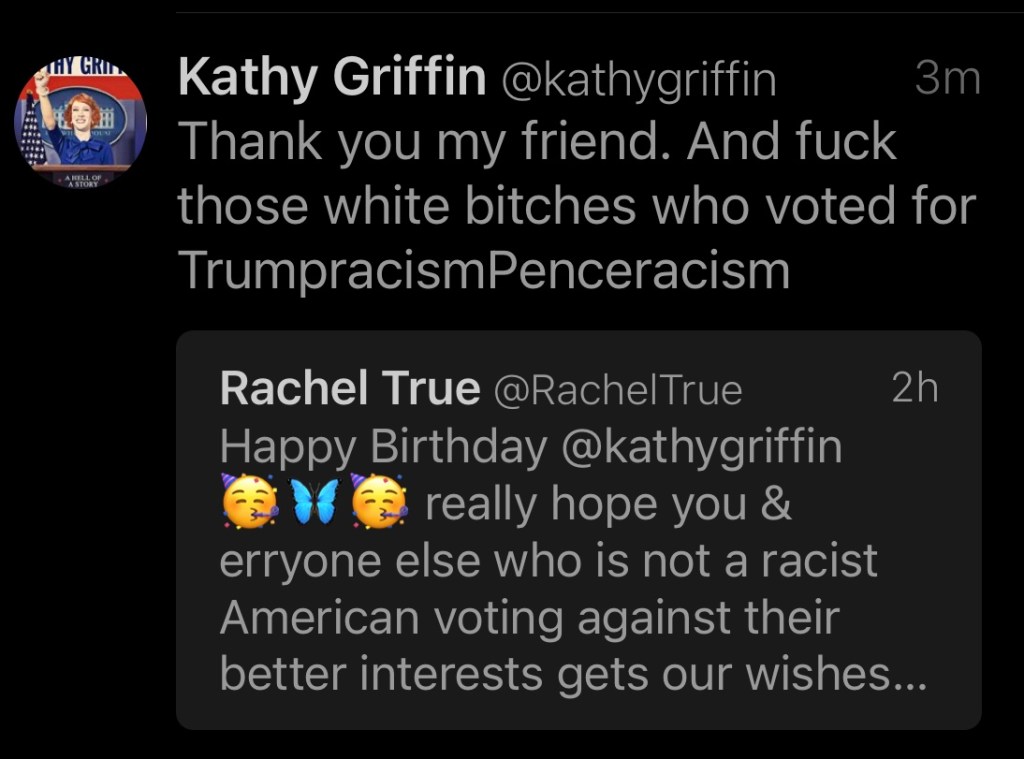Click the 2h timestamp in quoted tweet
1024x759 pixels.
click(914, 388)
